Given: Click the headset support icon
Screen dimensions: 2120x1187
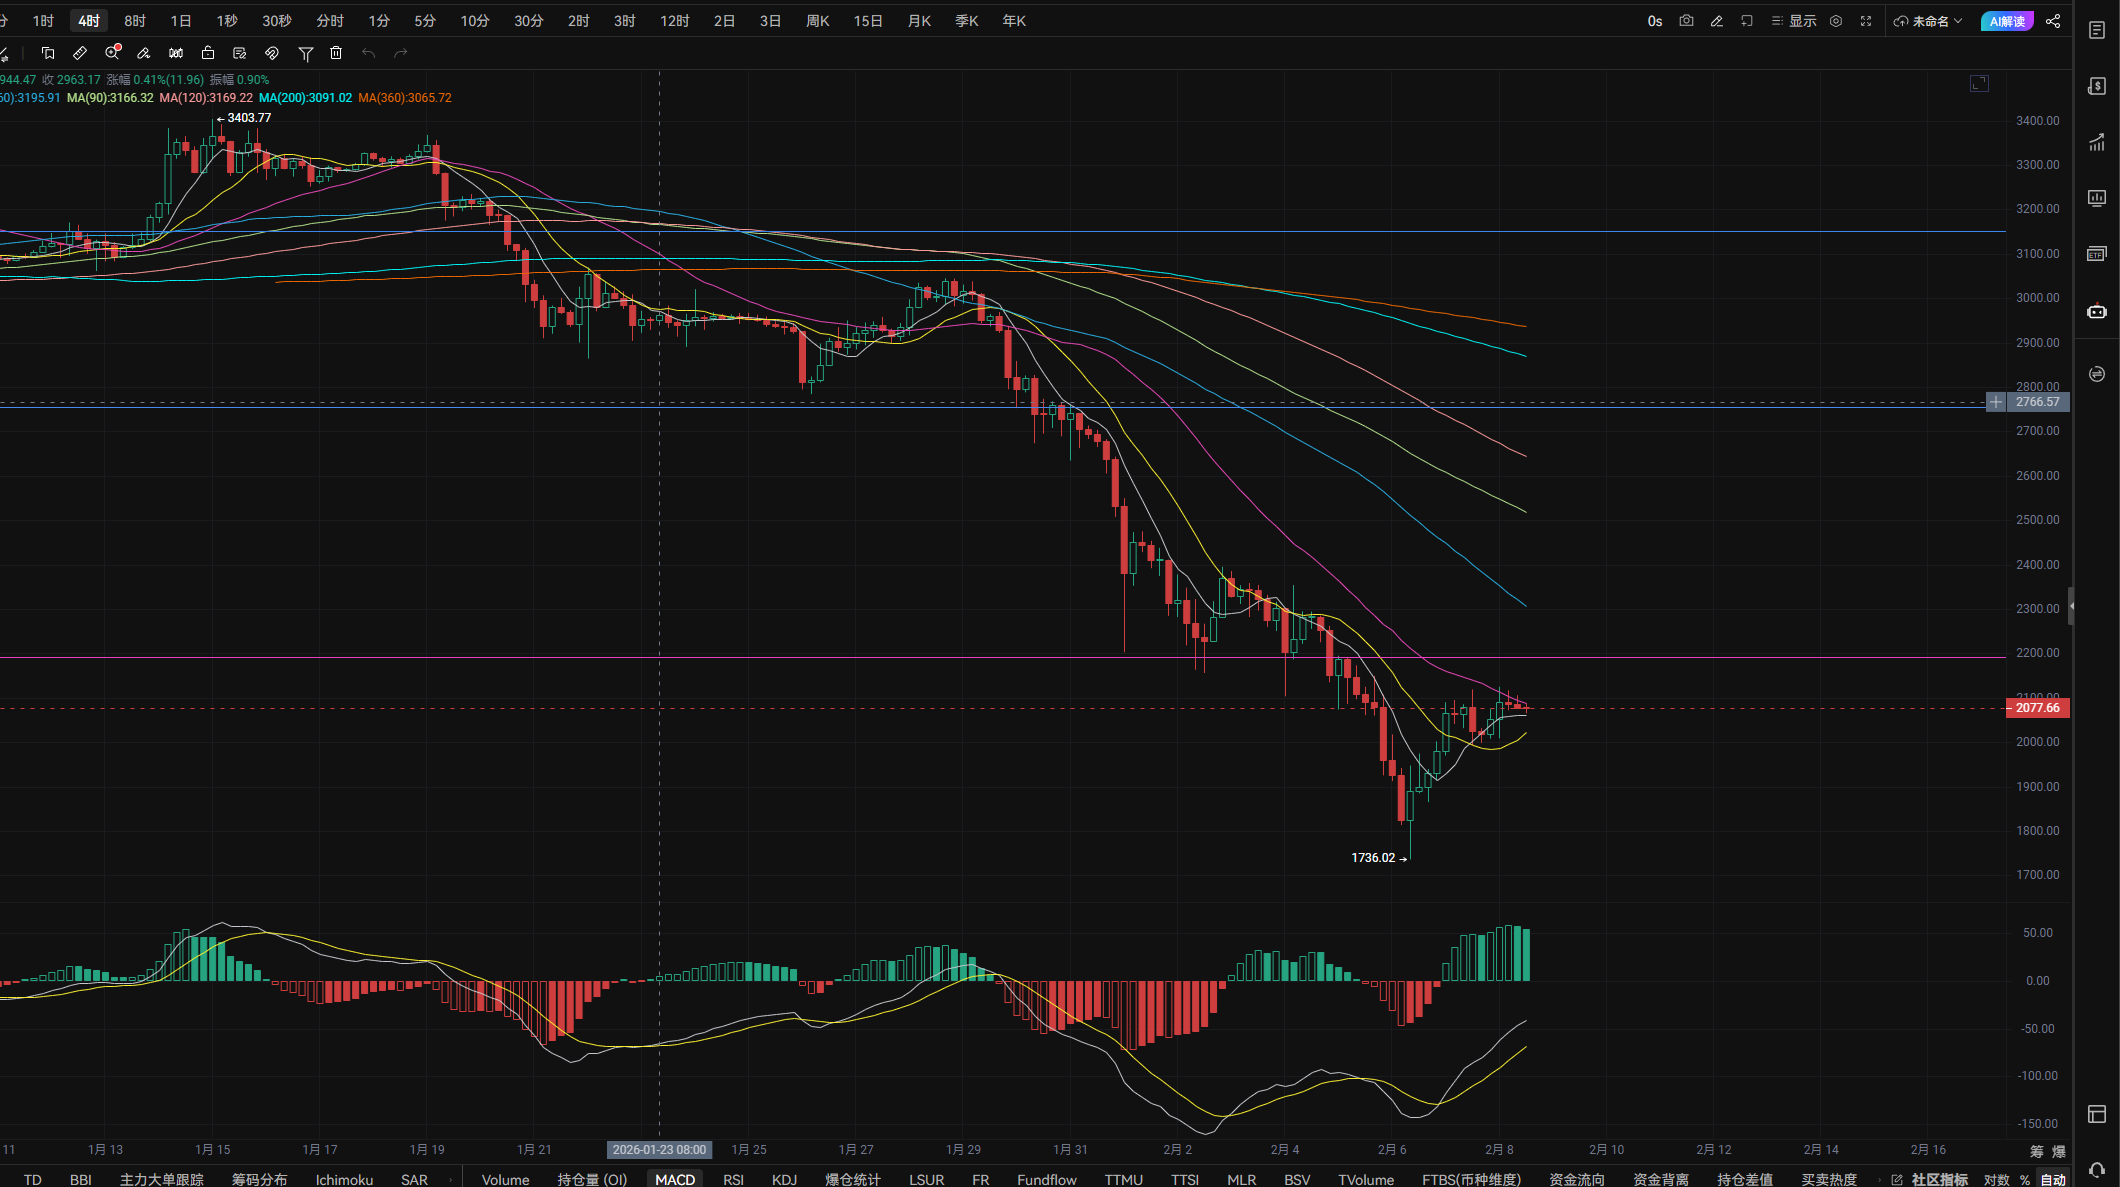Looking at the screenshot, I should pyautogui.click(x=2097, y=1169).
